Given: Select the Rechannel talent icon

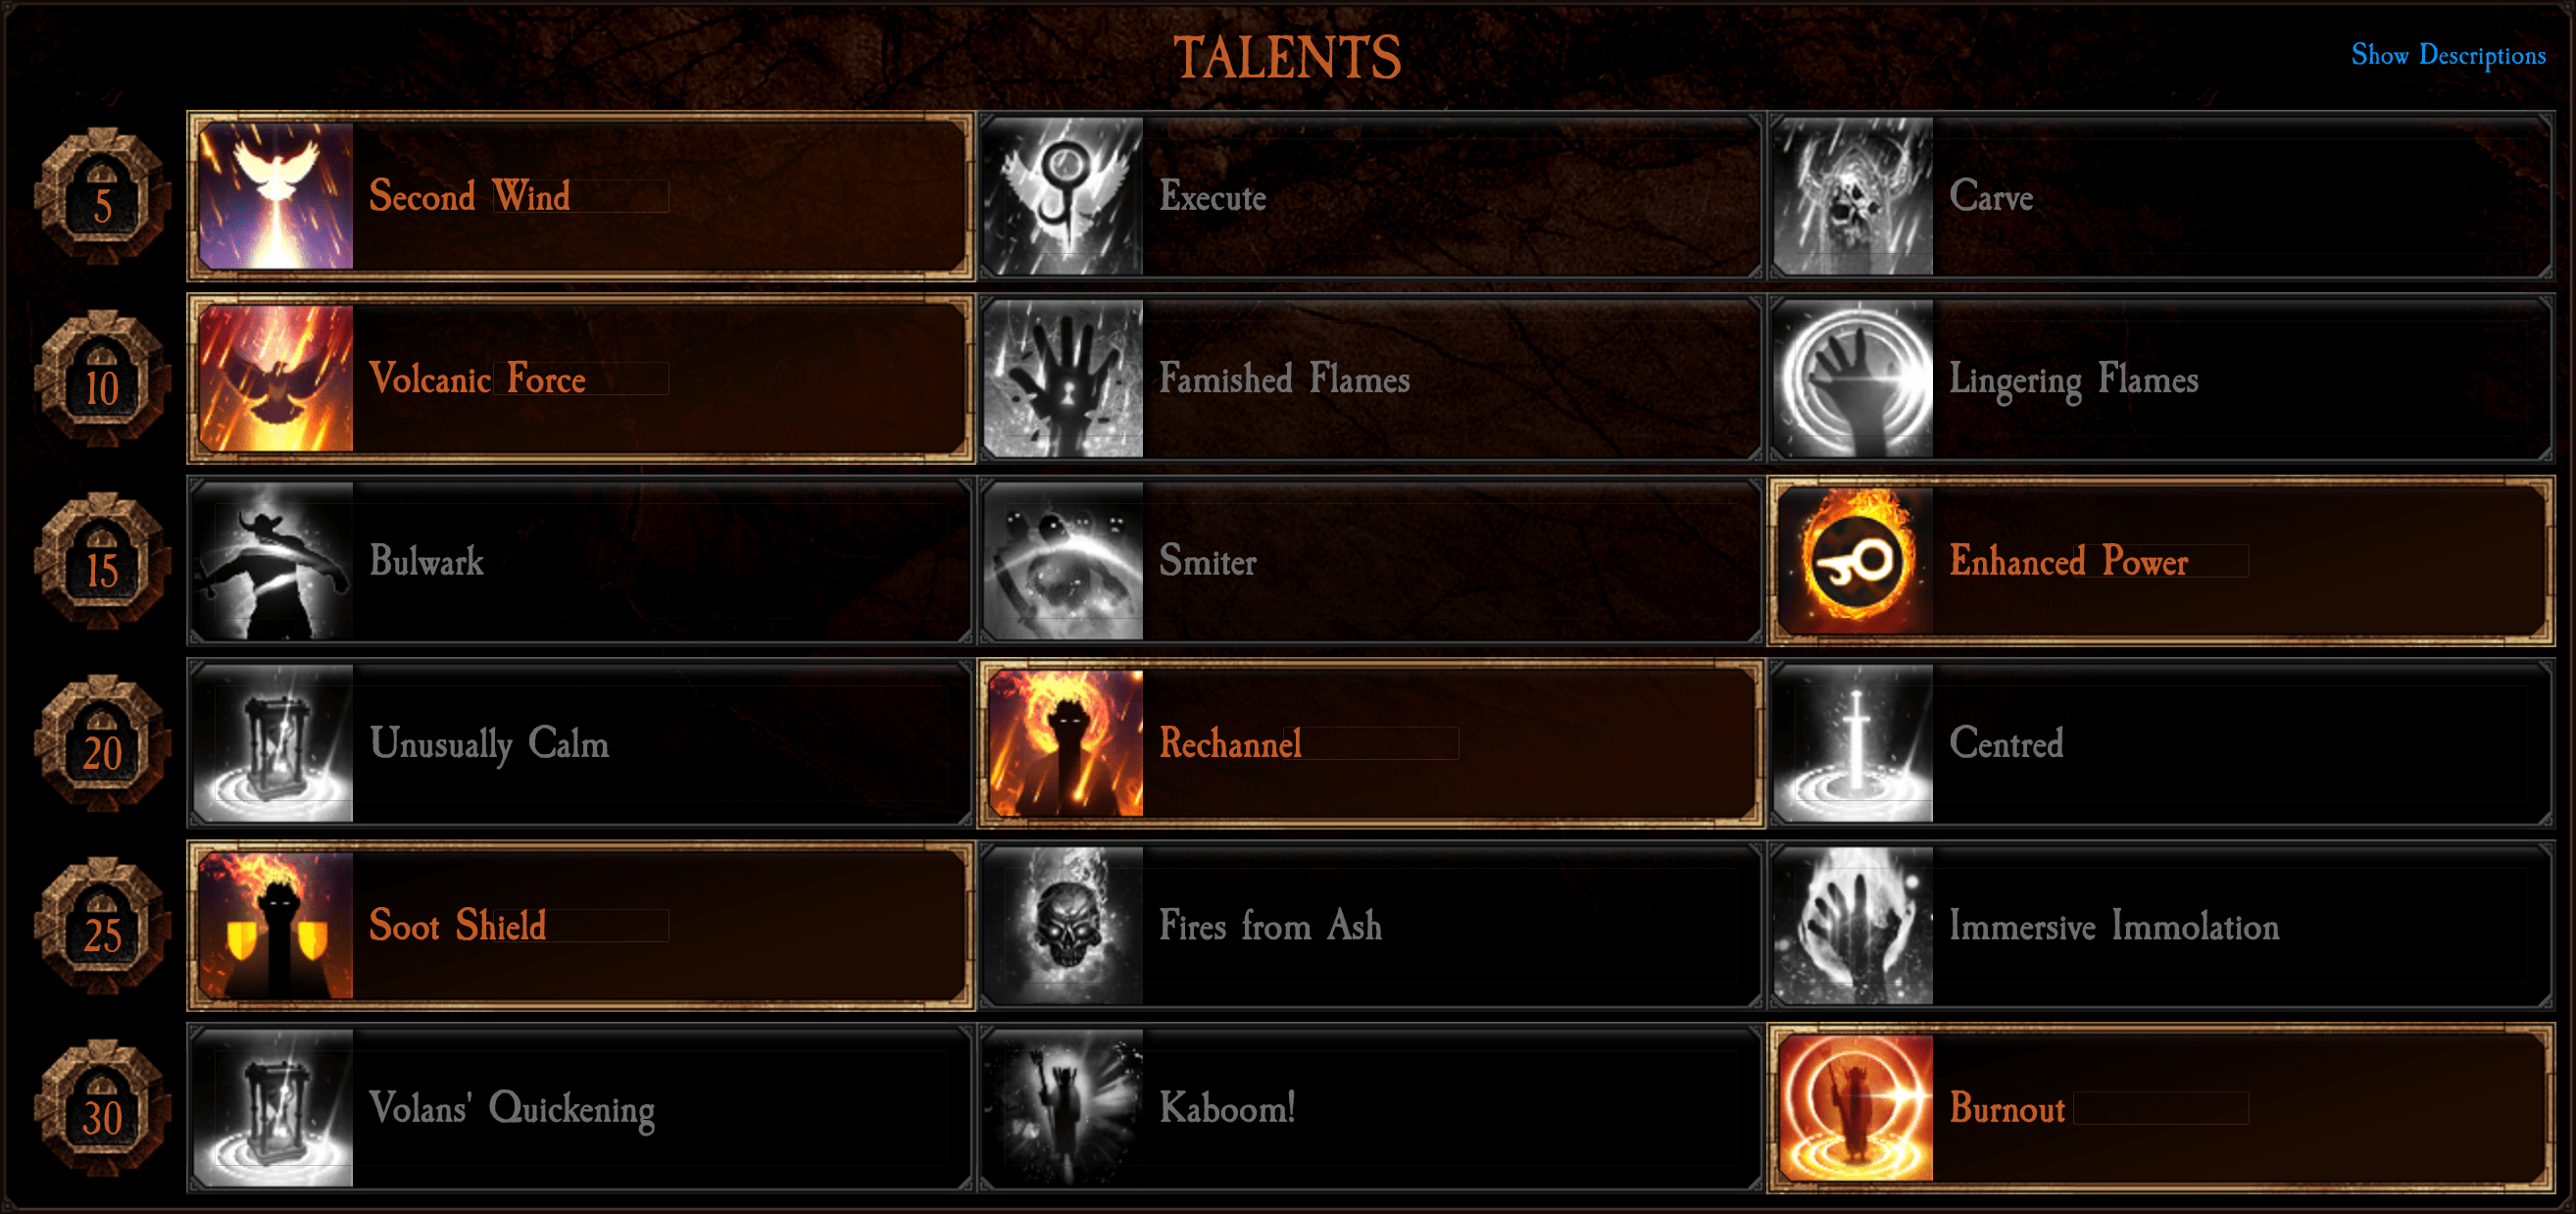Looking at the screenshot, I should (x=1066, y=743).
